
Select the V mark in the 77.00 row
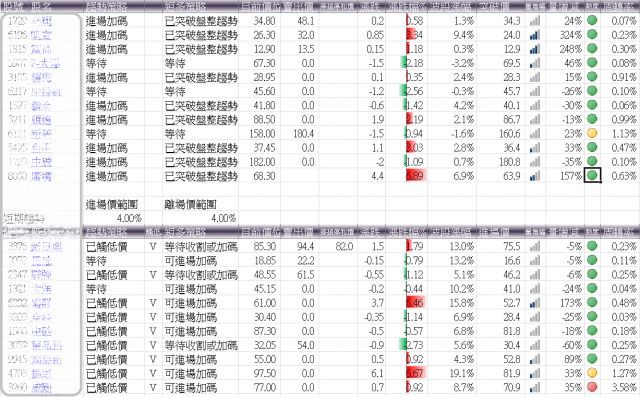153,388
